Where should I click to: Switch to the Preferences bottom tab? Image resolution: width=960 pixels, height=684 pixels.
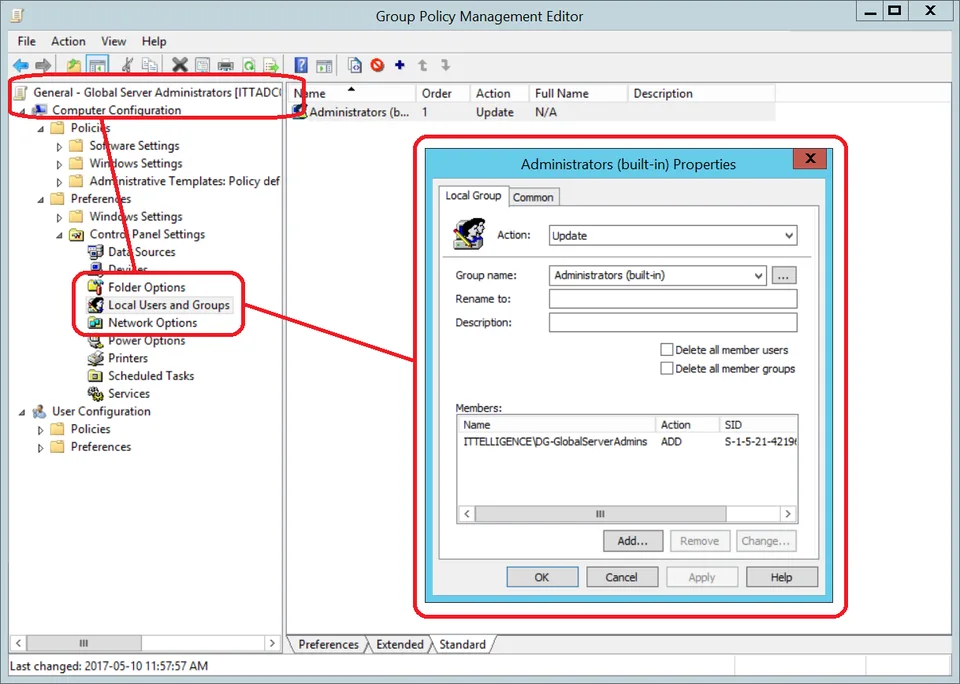[328, 644]
